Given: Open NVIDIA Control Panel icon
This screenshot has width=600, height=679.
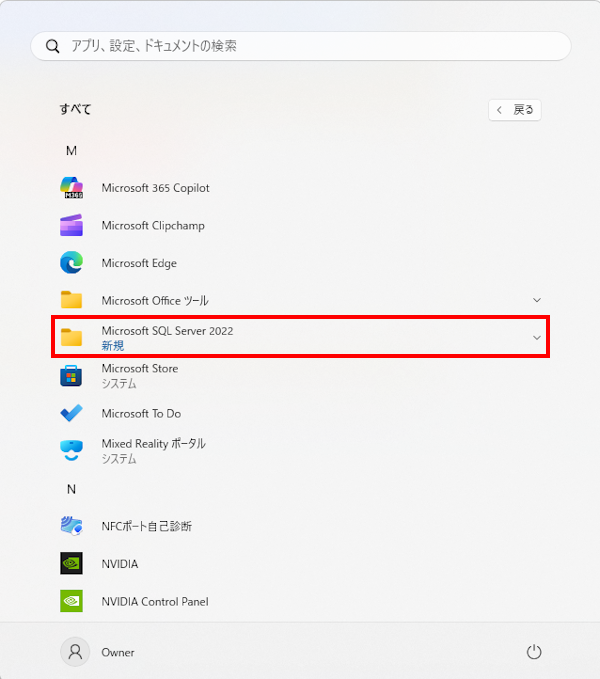Looking at the screenshot, I should point(71,601).
